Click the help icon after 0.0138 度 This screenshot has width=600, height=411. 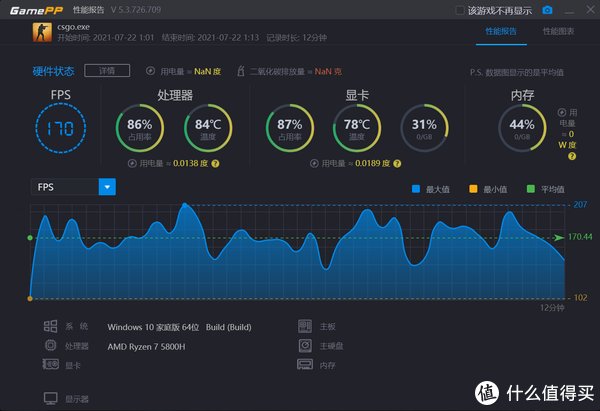215,164
